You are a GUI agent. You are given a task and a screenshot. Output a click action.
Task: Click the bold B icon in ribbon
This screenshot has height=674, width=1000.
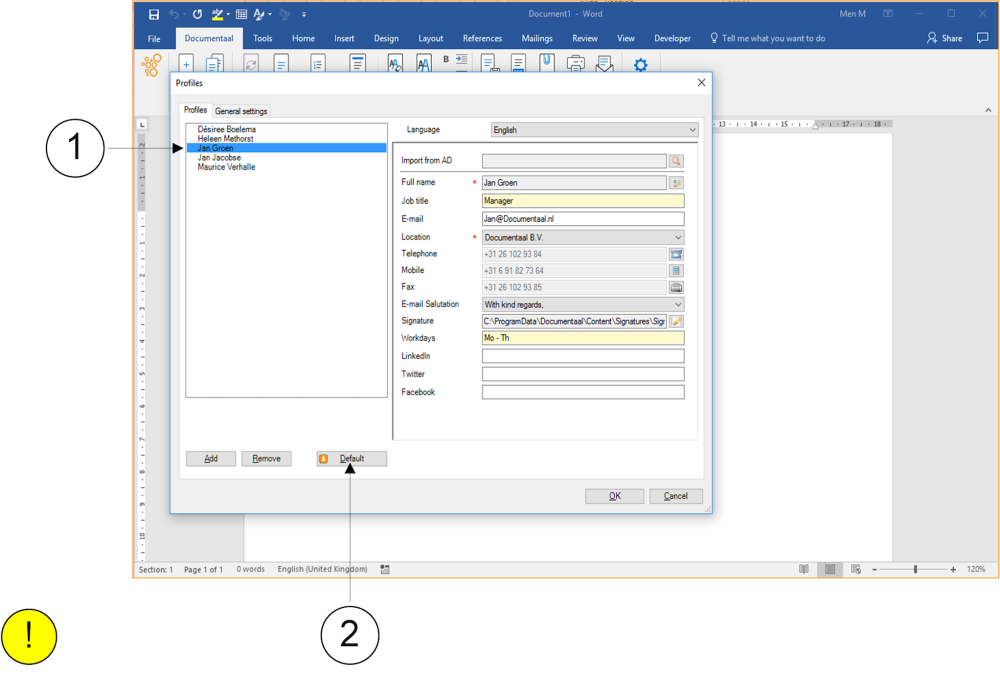point(446,59)
